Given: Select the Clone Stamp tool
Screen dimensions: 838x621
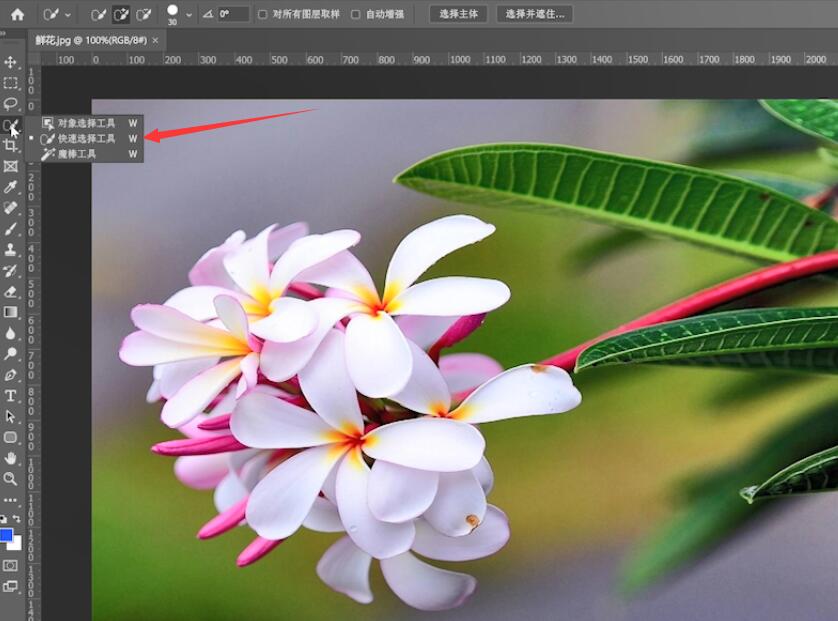Looking at the screenshot, I should pyautogui.click(x=10, y=250).
